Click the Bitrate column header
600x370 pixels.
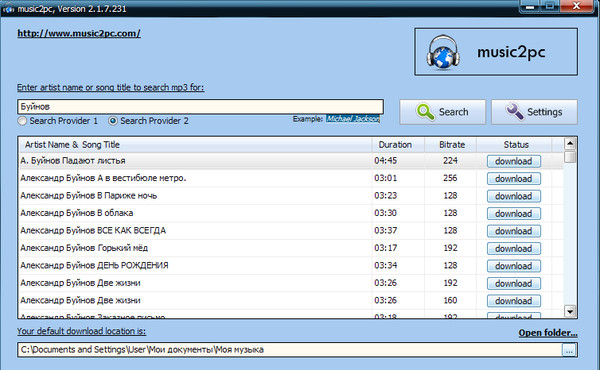[x=450, y=145]
